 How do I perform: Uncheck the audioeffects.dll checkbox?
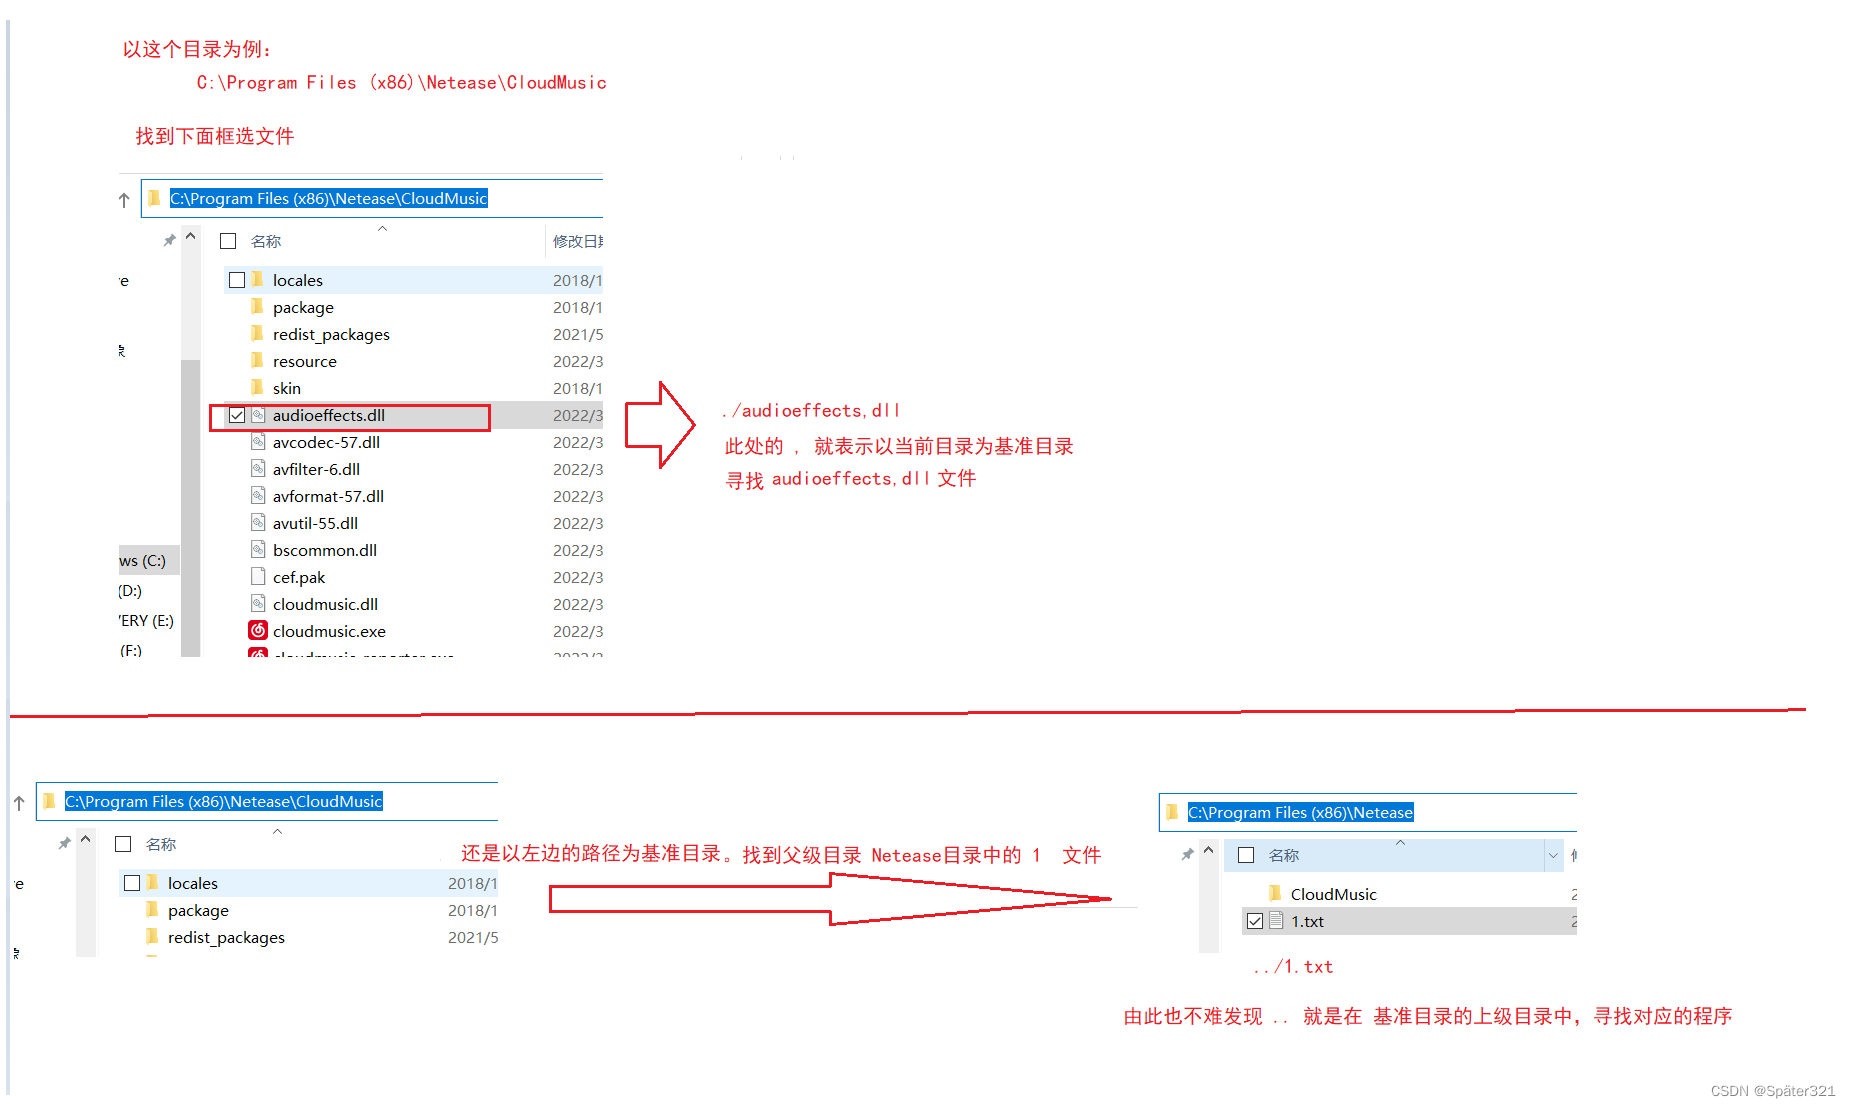point(237,415)
